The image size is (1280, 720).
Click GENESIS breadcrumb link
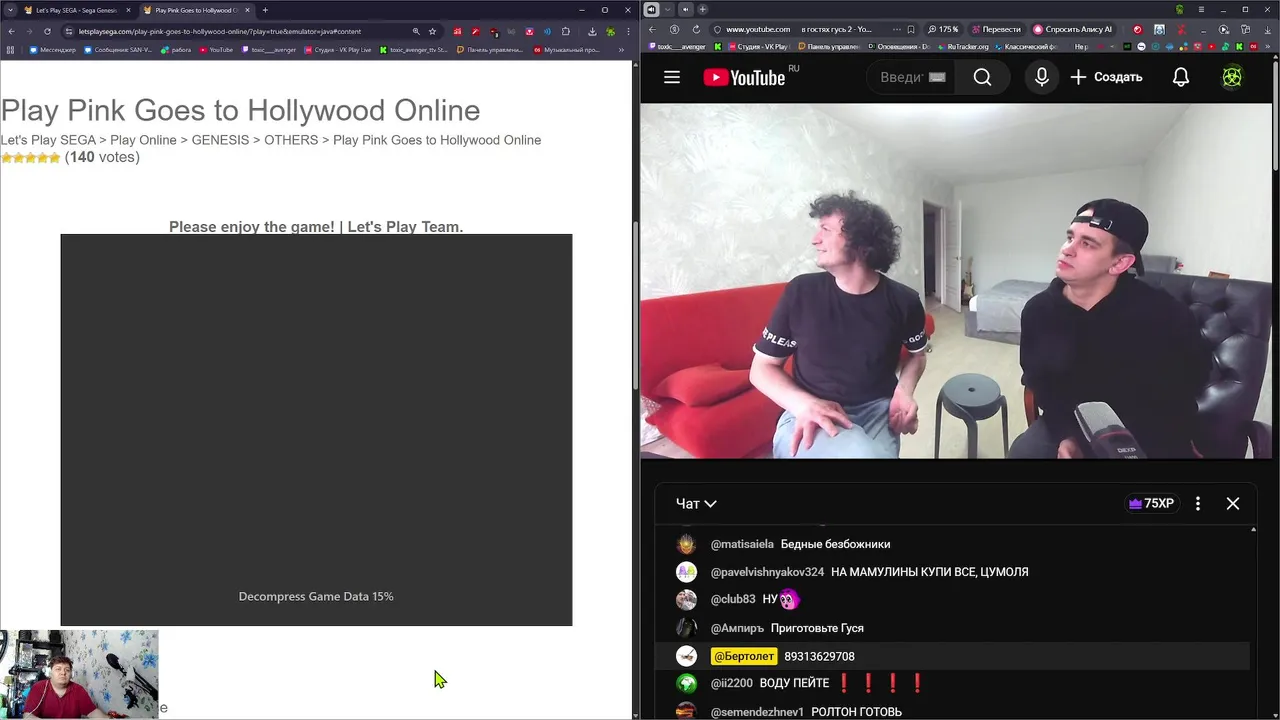pyautogui.click(x=220, y=140)
